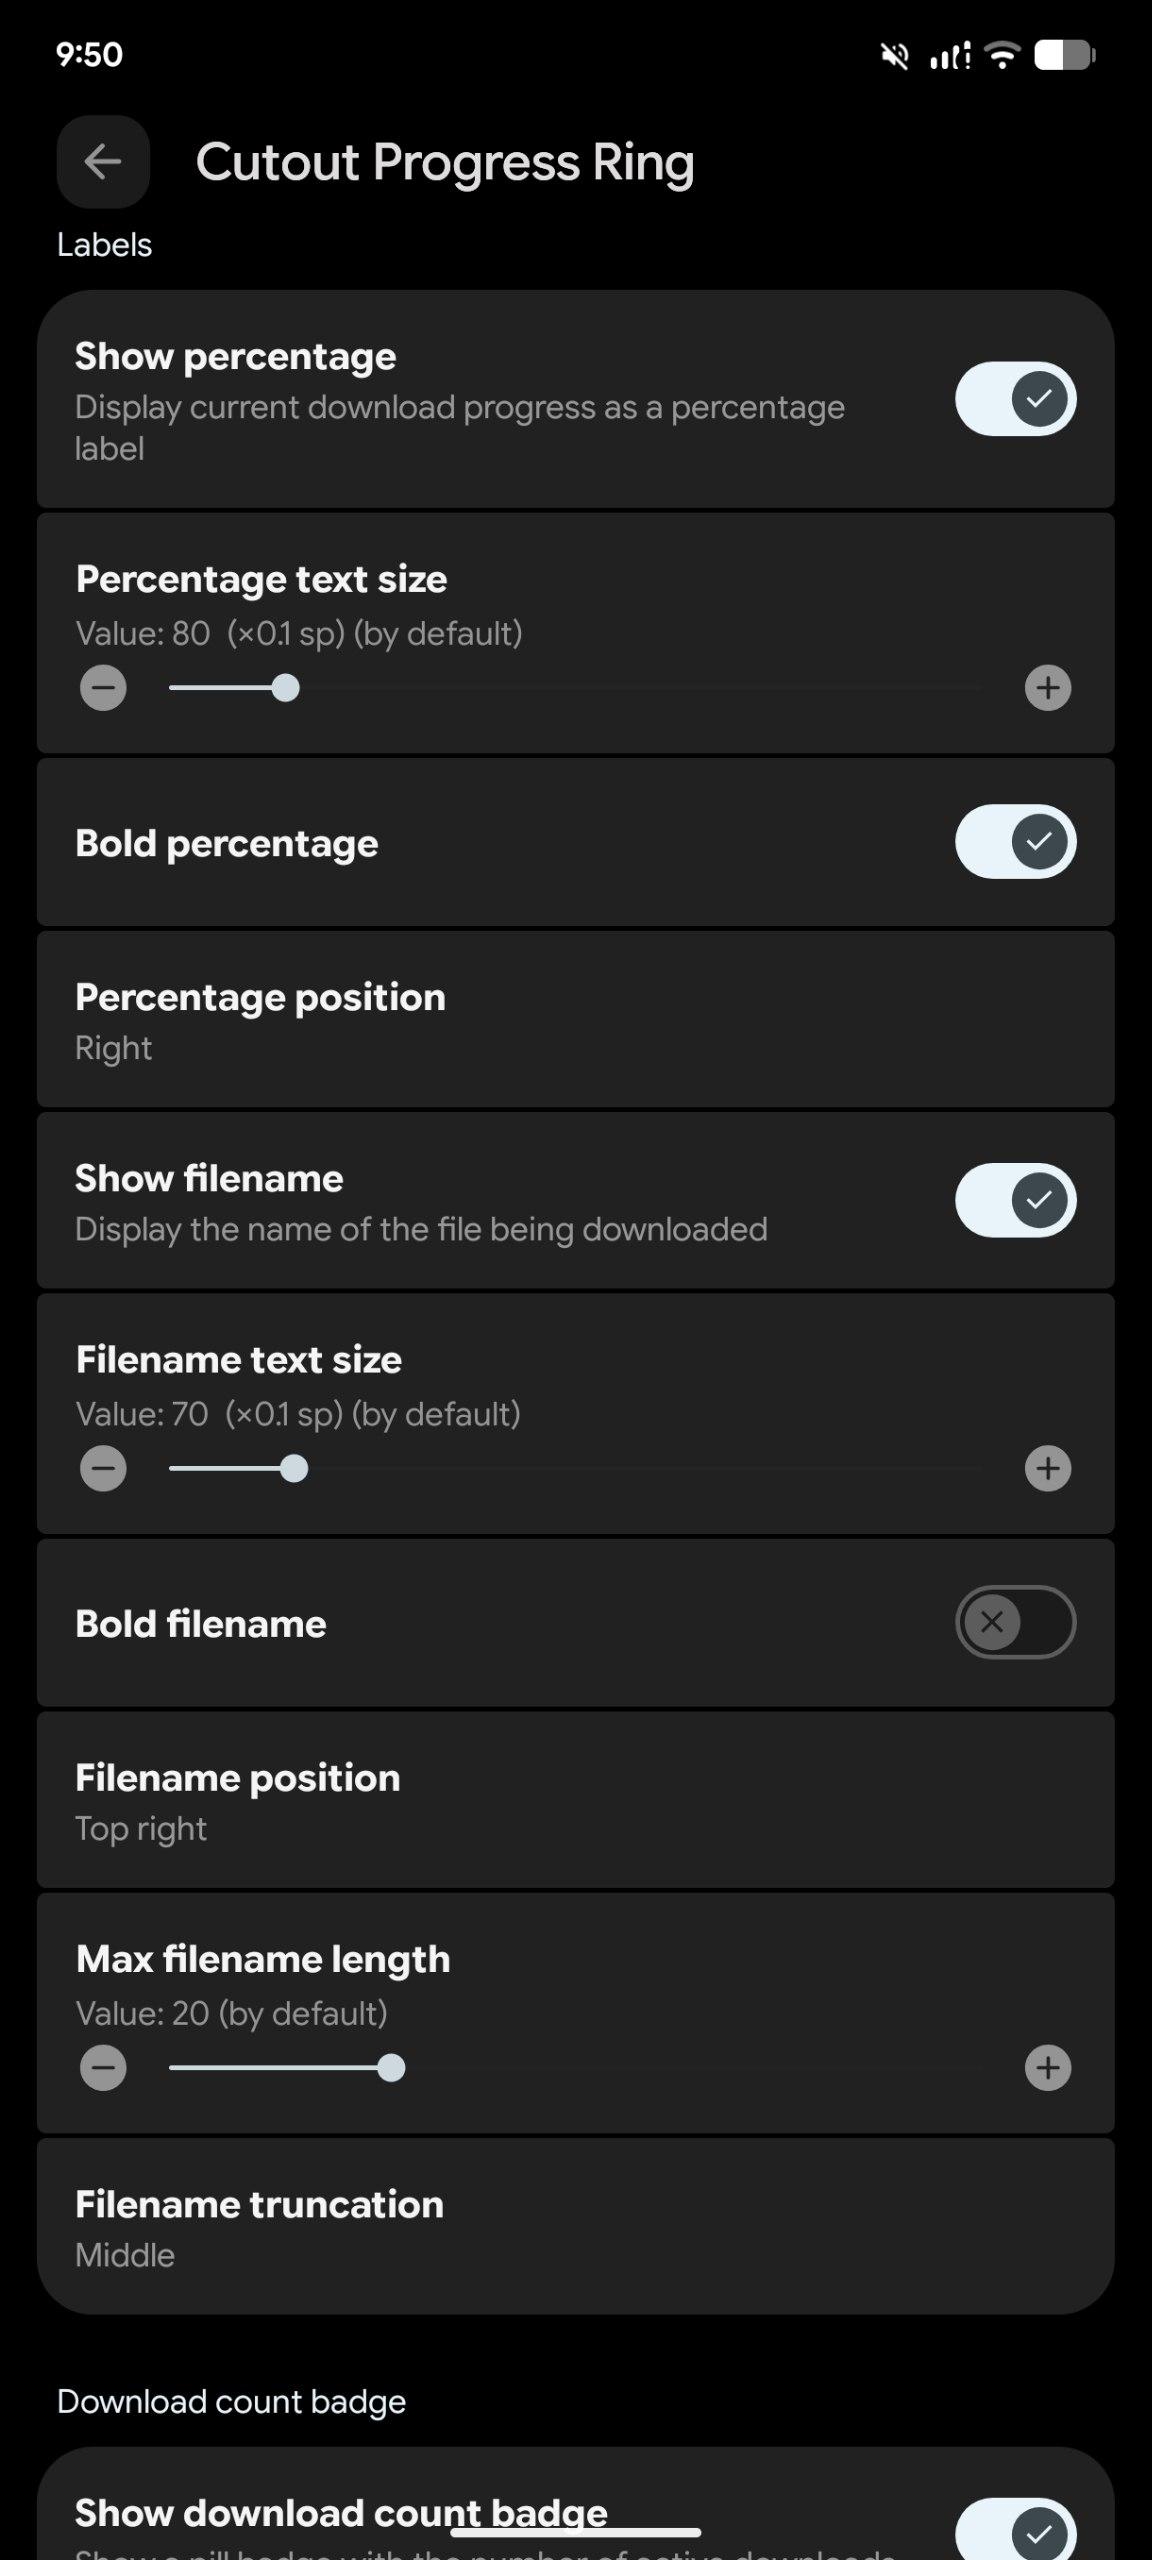Toggle Show download count badge switch
The image size is (1152, 2560).
1015,2530
